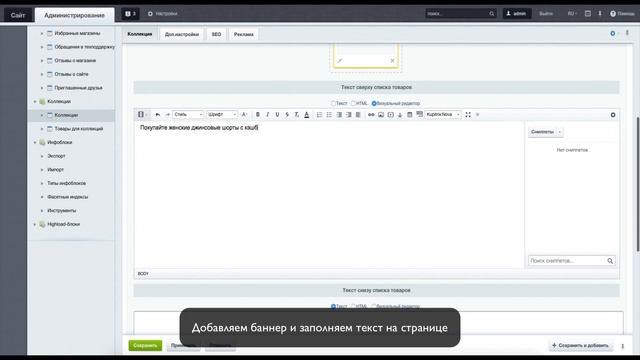Toggle underline formatting
The width and height of the screenshot is (640, 360).
click(x=277, y=115)
